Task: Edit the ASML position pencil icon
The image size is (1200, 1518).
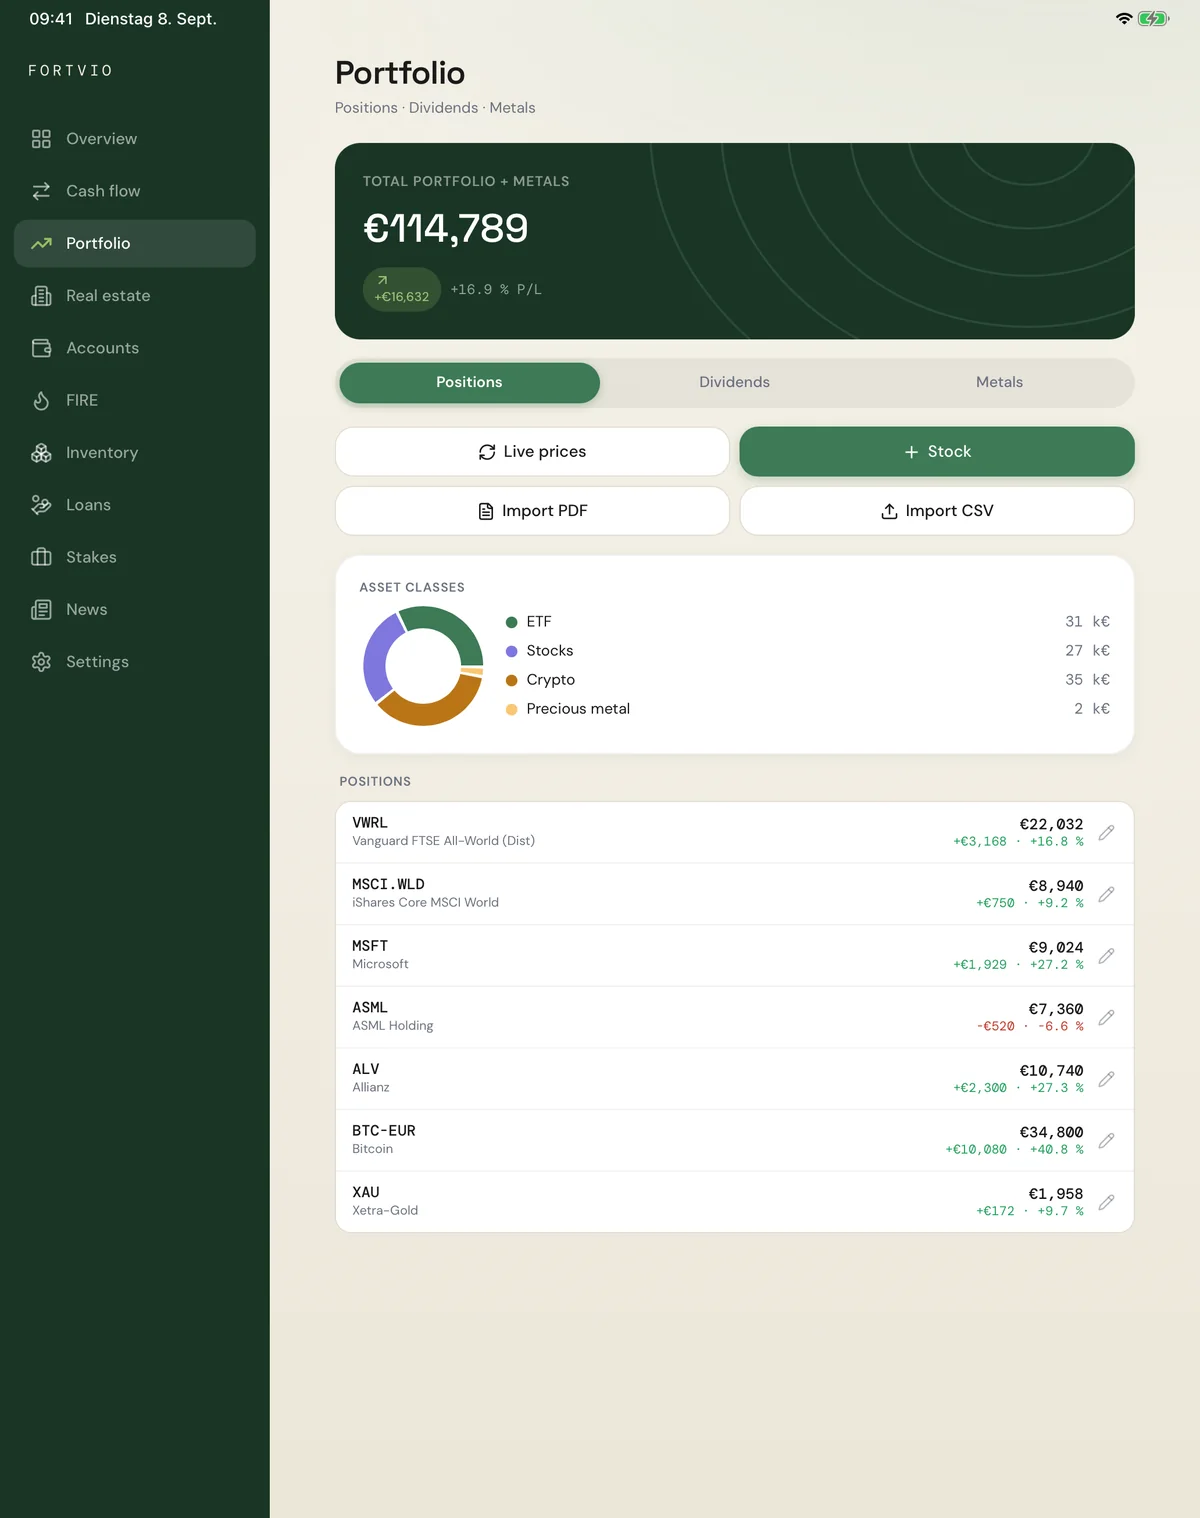Action: tap(1106, 1017)
